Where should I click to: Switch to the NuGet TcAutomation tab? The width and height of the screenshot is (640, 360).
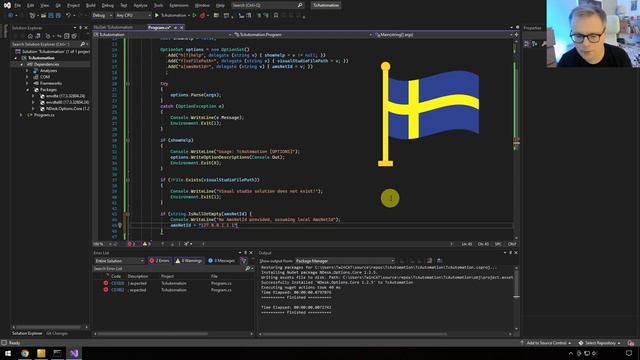113,27
